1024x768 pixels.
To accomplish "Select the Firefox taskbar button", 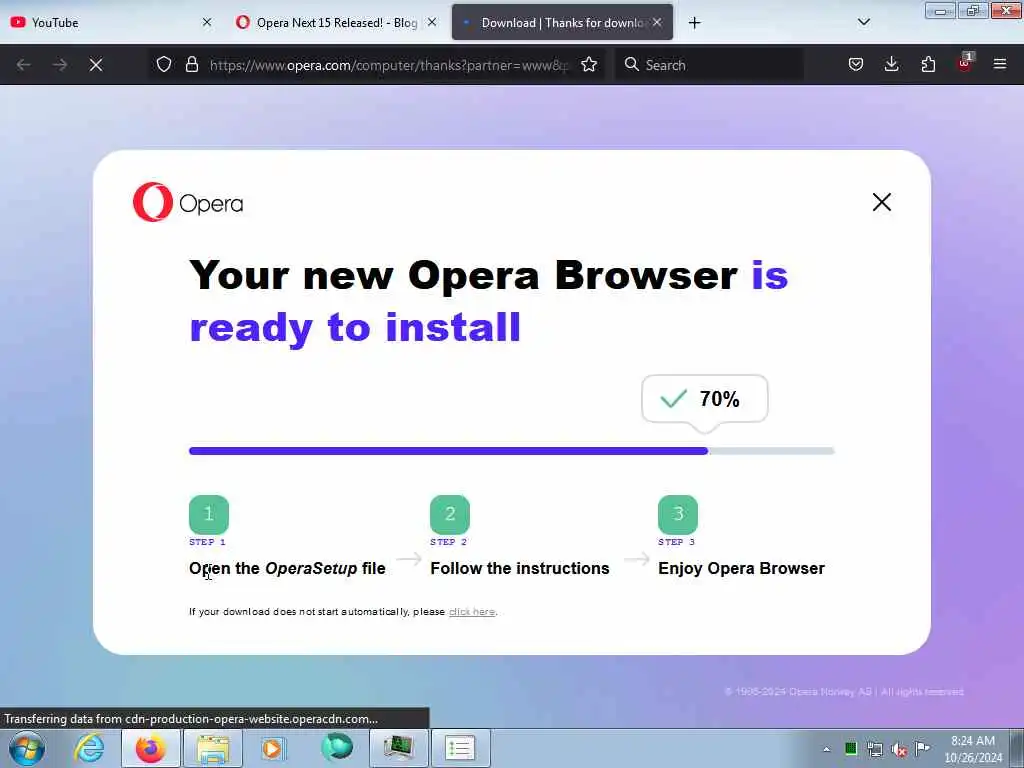I will 150,748.
